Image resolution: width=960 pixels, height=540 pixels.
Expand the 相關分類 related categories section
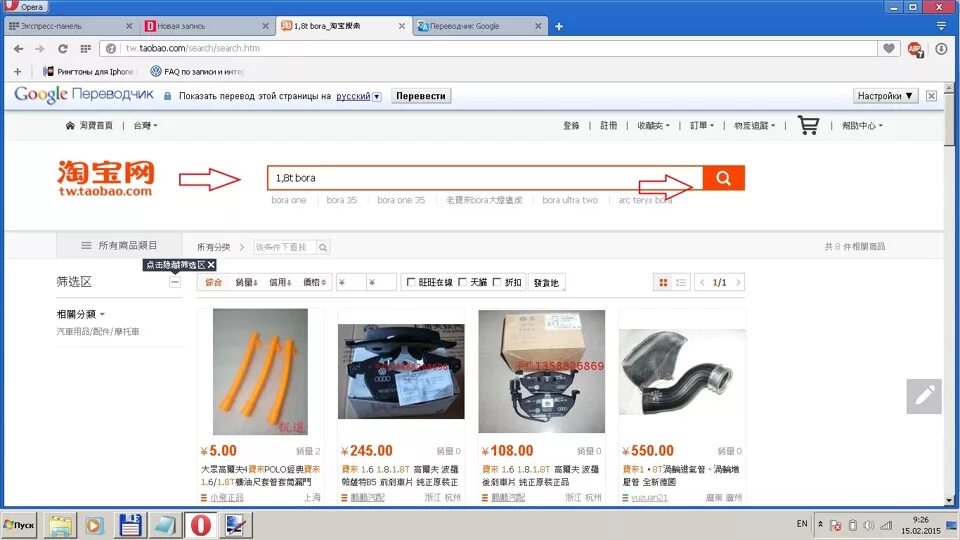(81, 314)
